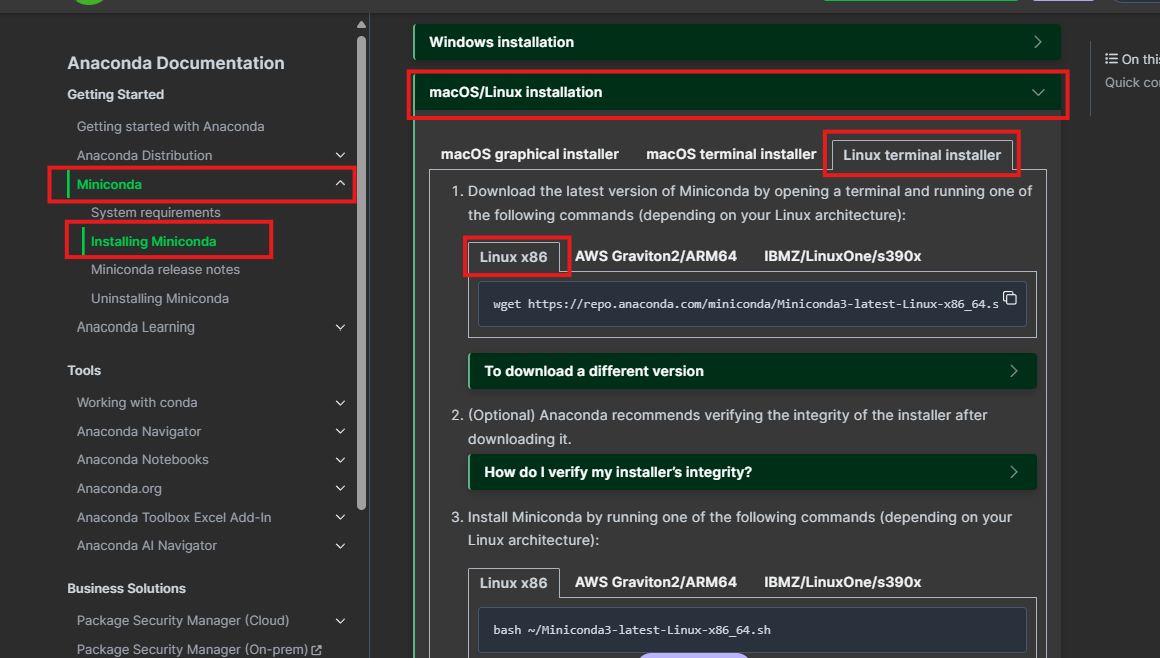This screenshot has height=658, width=1160.
Task: Open Anaconda Toolbox Excel Add-In link
Action: tap(174, 517)
